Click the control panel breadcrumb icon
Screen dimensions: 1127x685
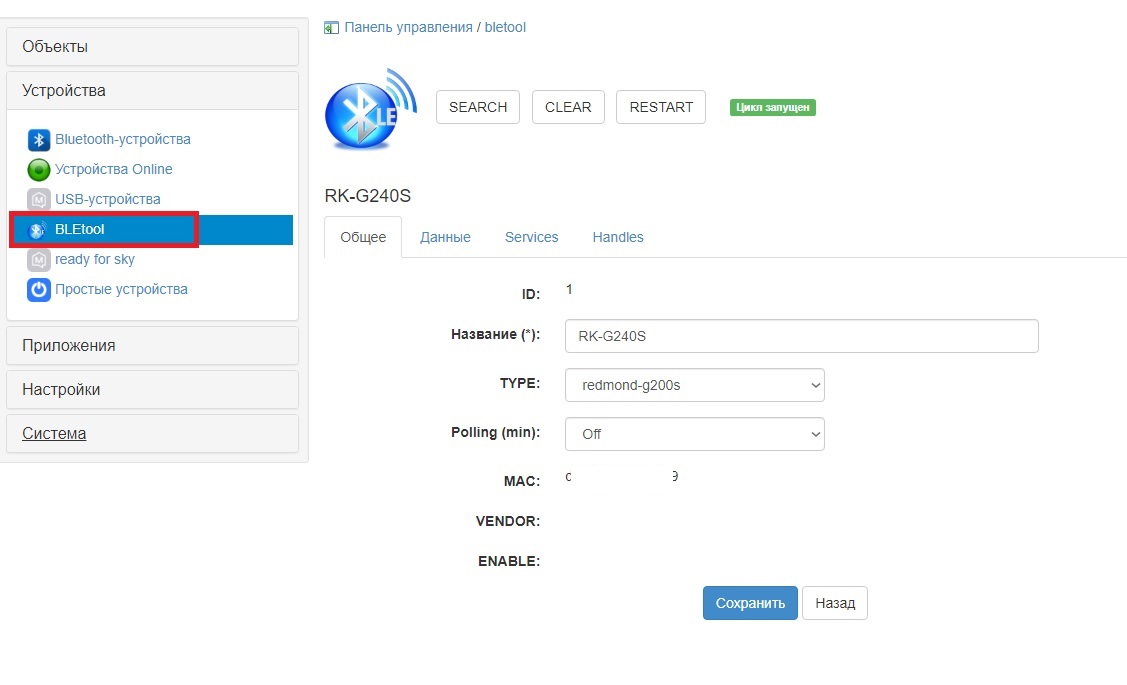click(331, 28)
